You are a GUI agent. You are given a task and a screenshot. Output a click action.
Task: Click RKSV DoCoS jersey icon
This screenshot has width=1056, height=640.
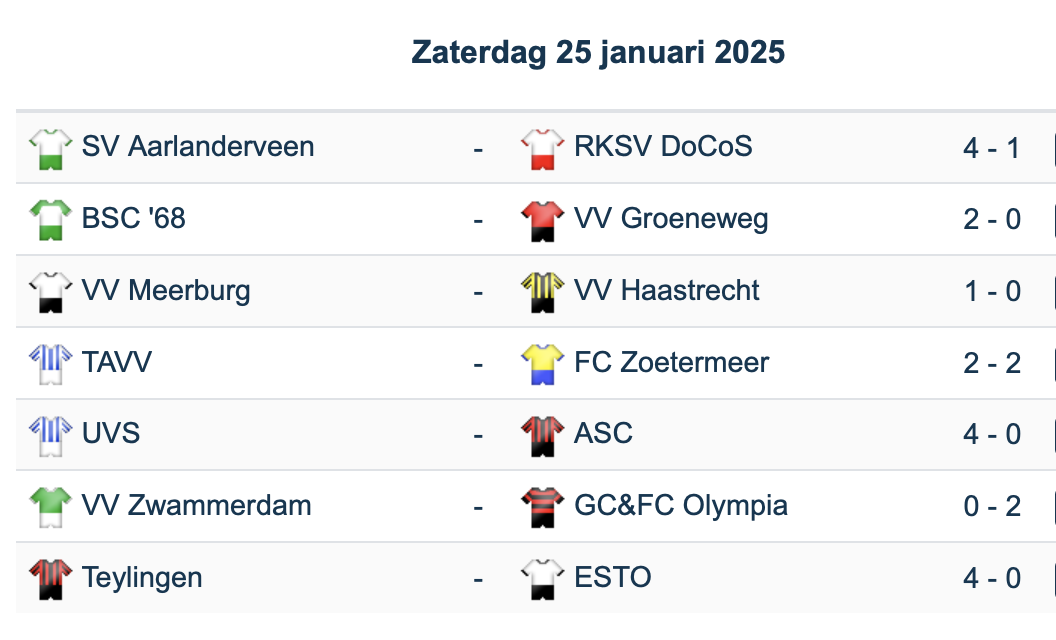tap(543, 148)
